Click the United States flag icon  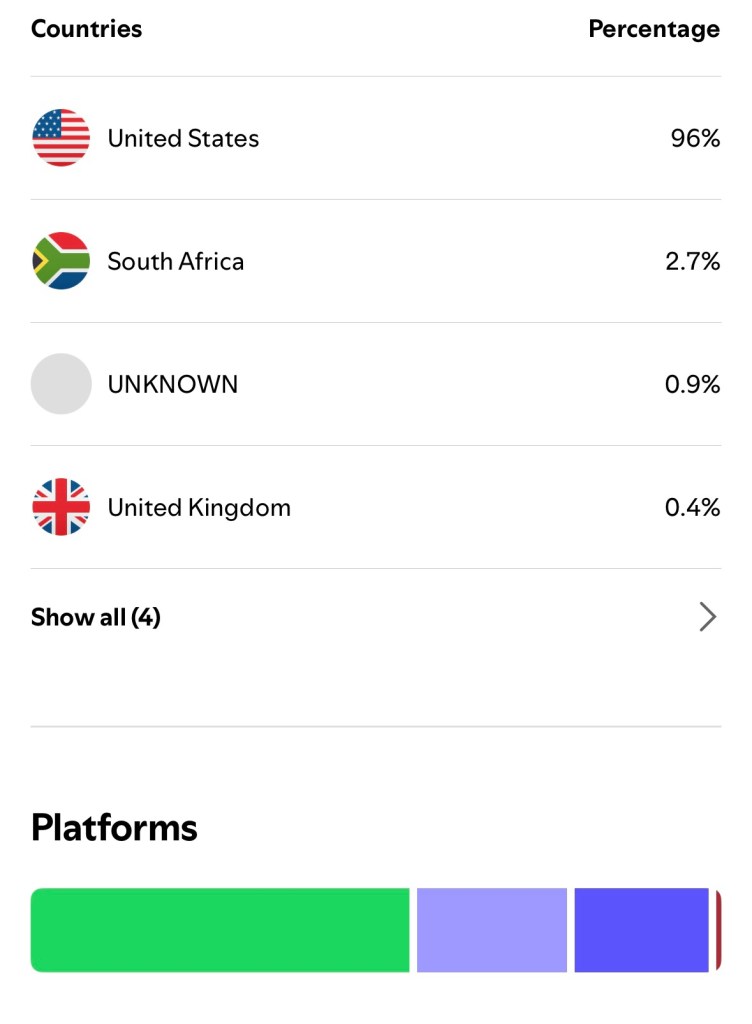(61, 138)
